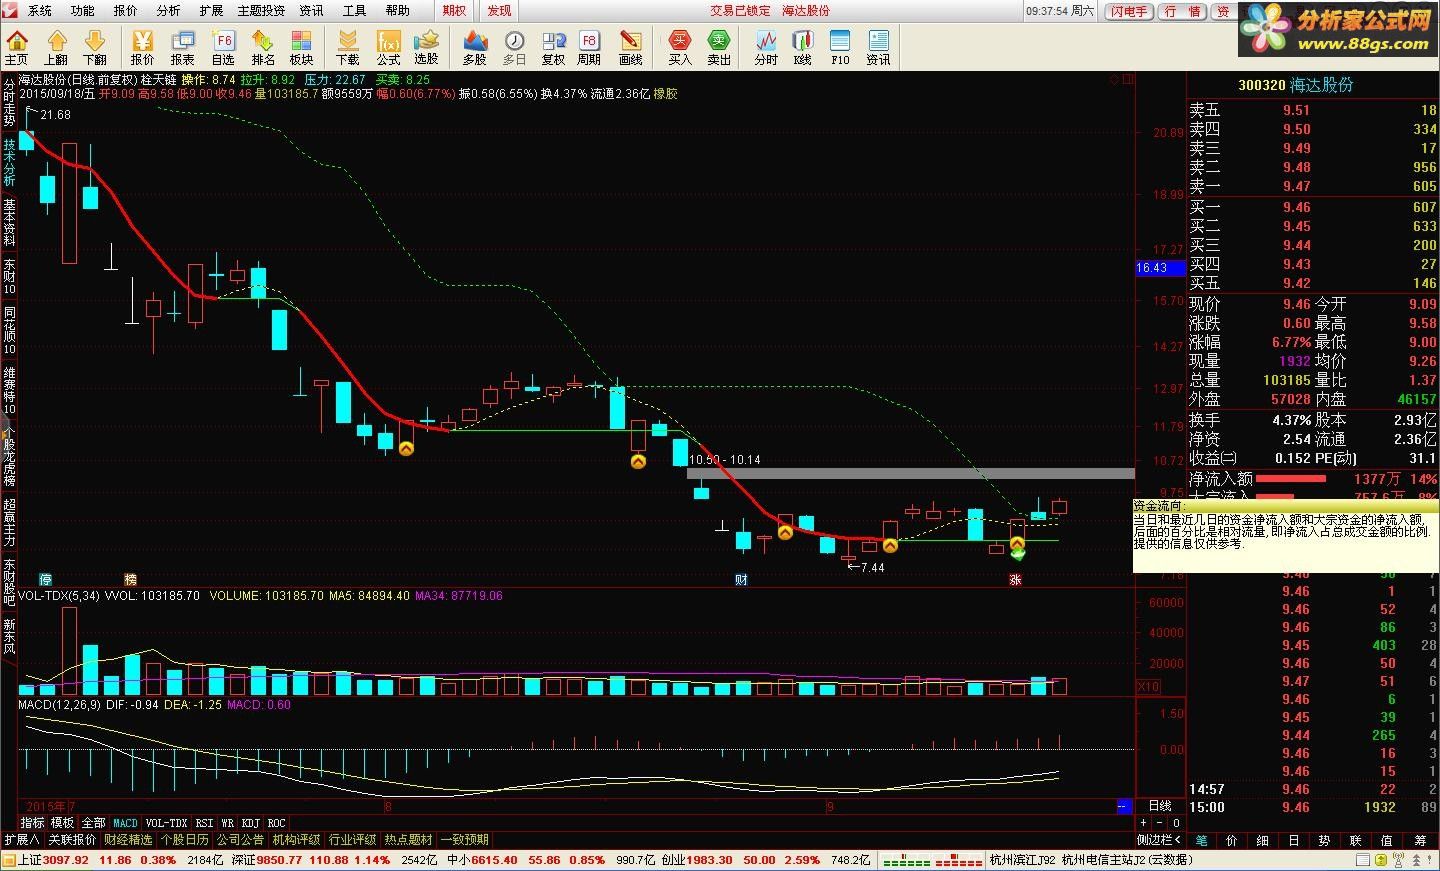1440x871 pixels.
Task: Open the 扩展 menu
Action: pos(211,10)
